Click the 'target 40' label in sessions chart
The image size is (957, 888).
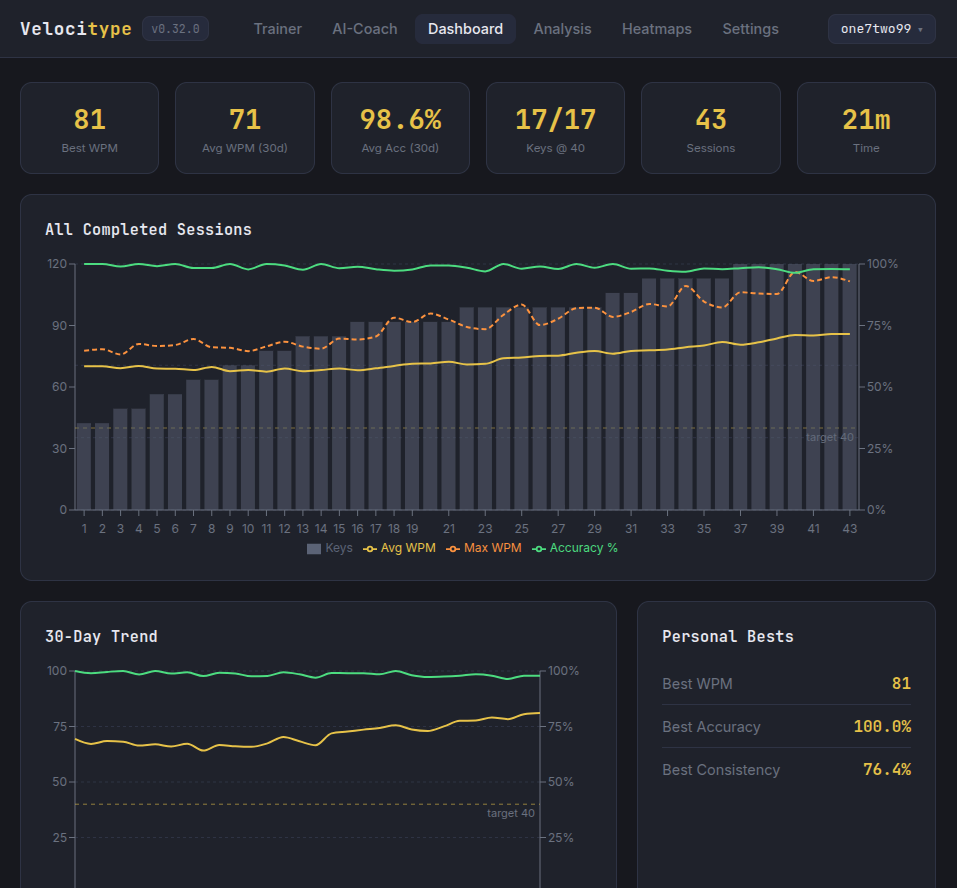pos(829,437)
